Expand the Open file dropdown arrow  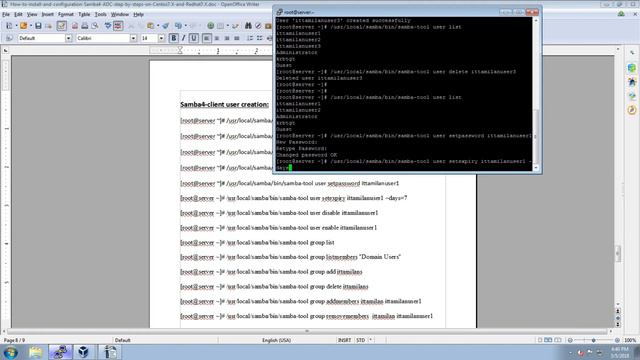(30, 26)
